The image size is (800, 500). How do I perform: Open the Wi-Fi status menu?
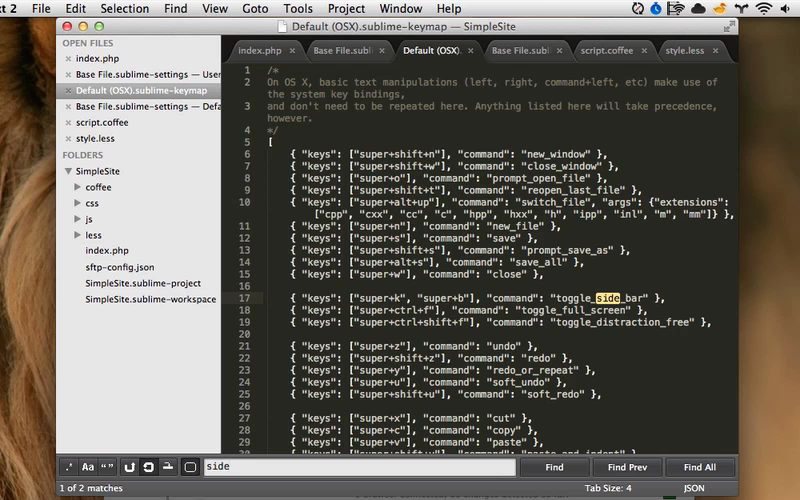pos(764,8)
